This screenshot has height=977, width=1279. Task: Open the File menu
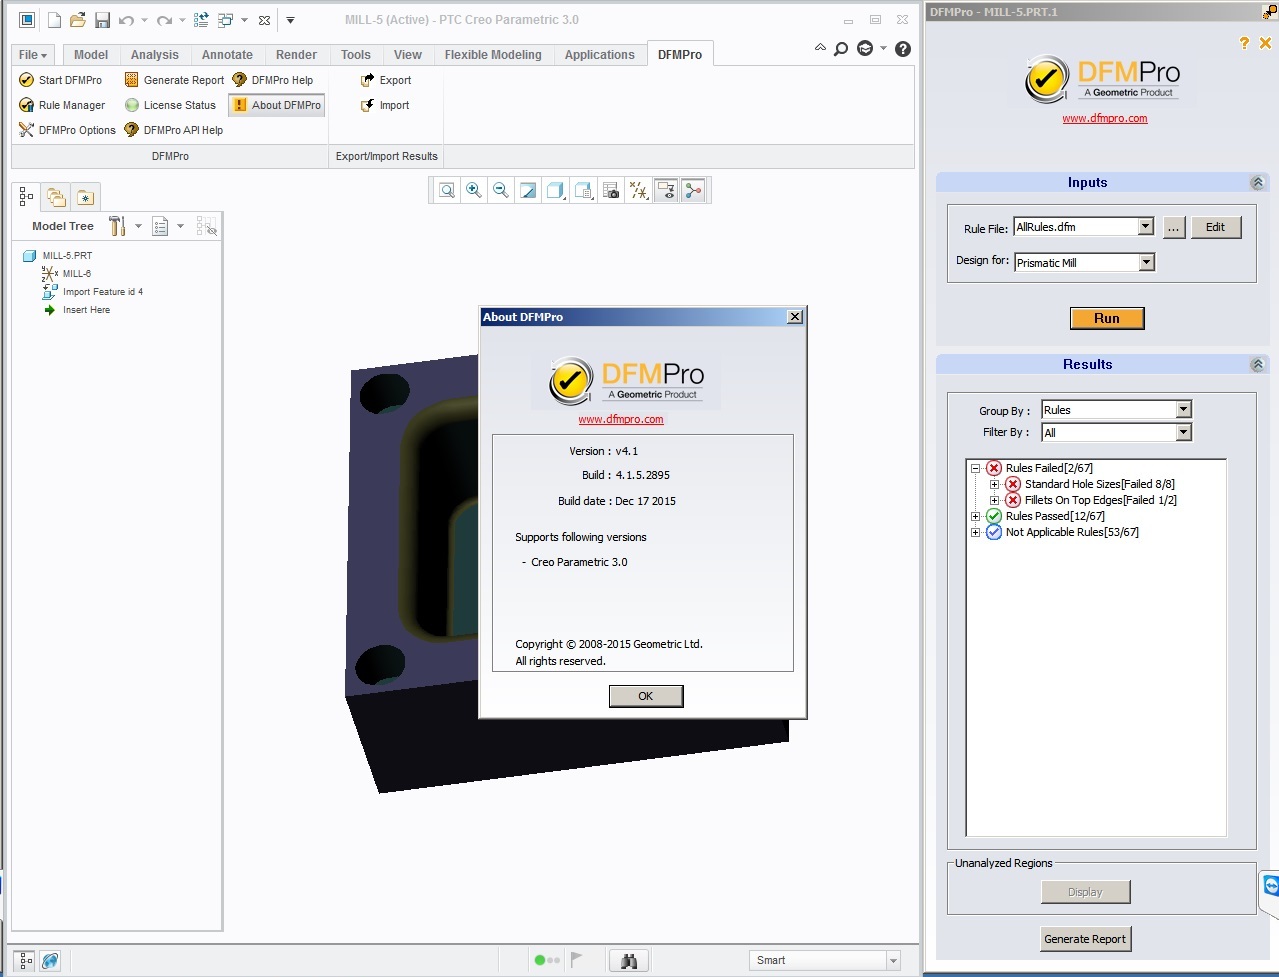point(33,55)
